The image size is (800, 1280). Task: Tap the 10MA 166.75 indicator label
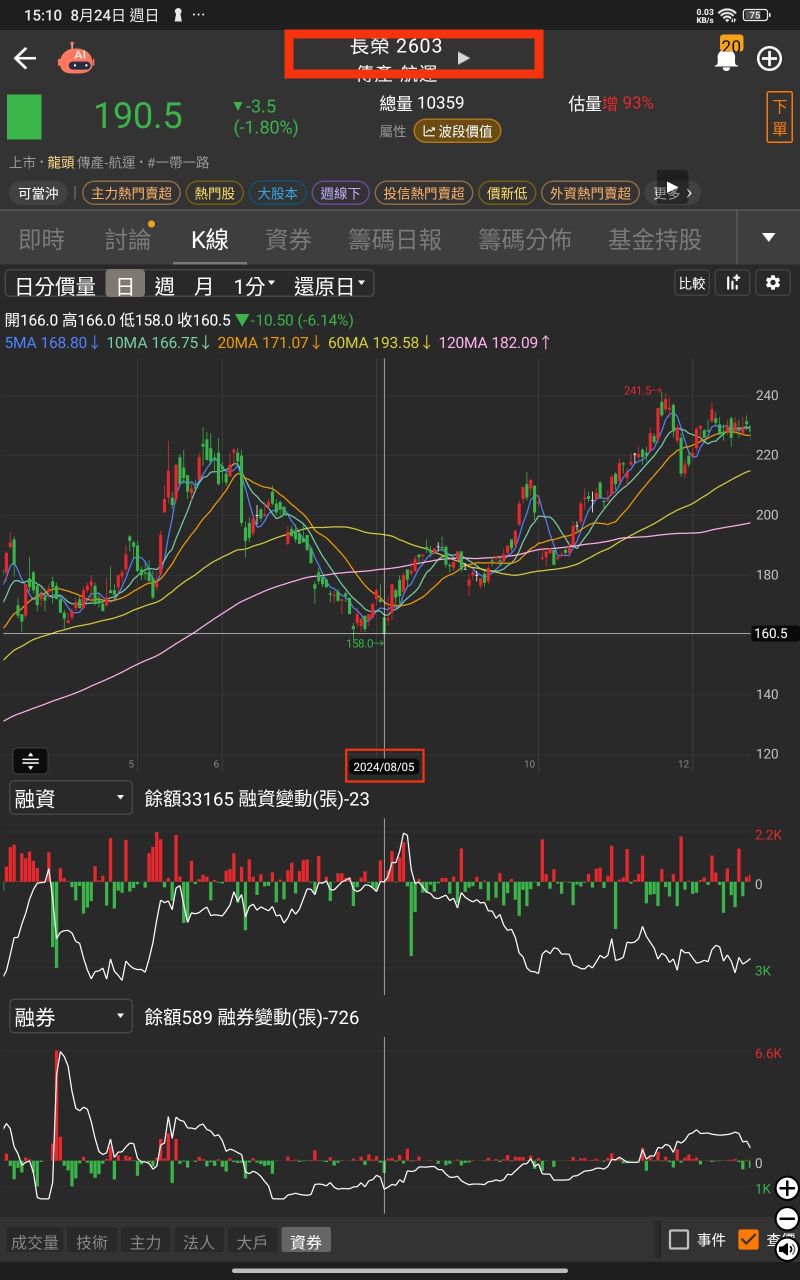(158, 342)
